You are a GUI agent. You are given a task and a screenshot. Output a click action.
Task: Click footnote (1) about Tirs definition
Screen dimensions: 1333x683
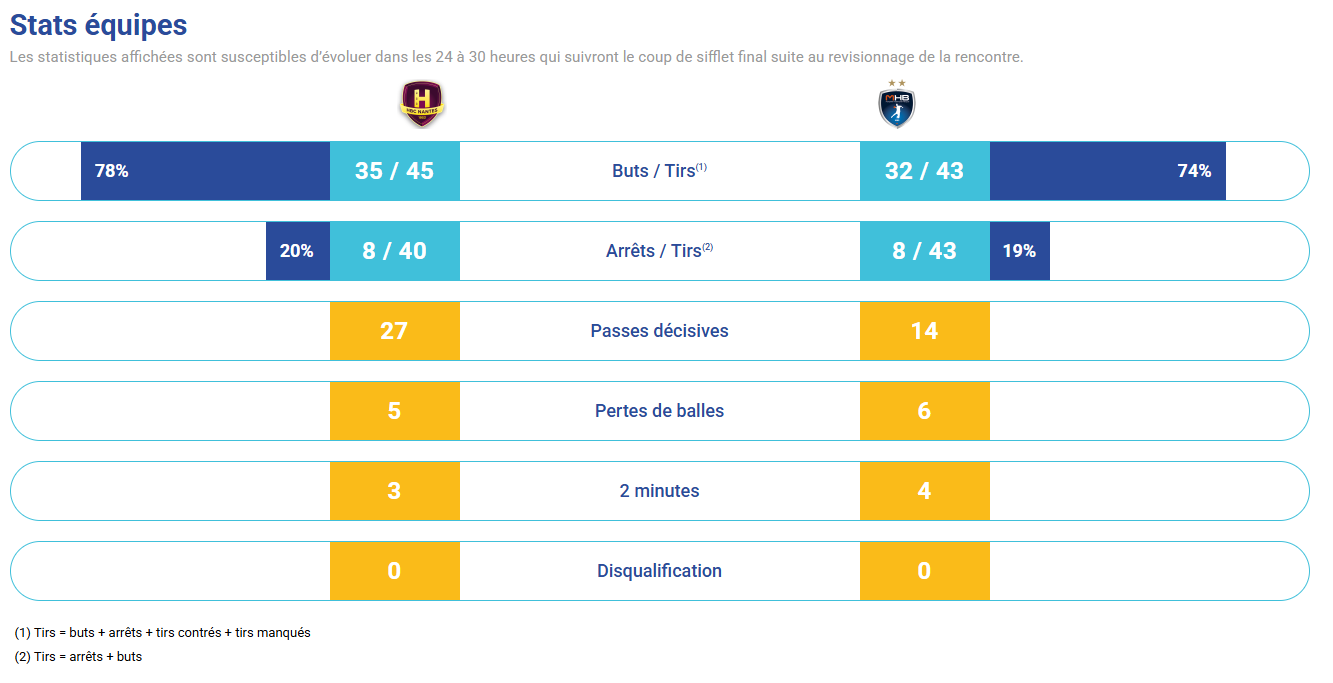pos(162,633)
